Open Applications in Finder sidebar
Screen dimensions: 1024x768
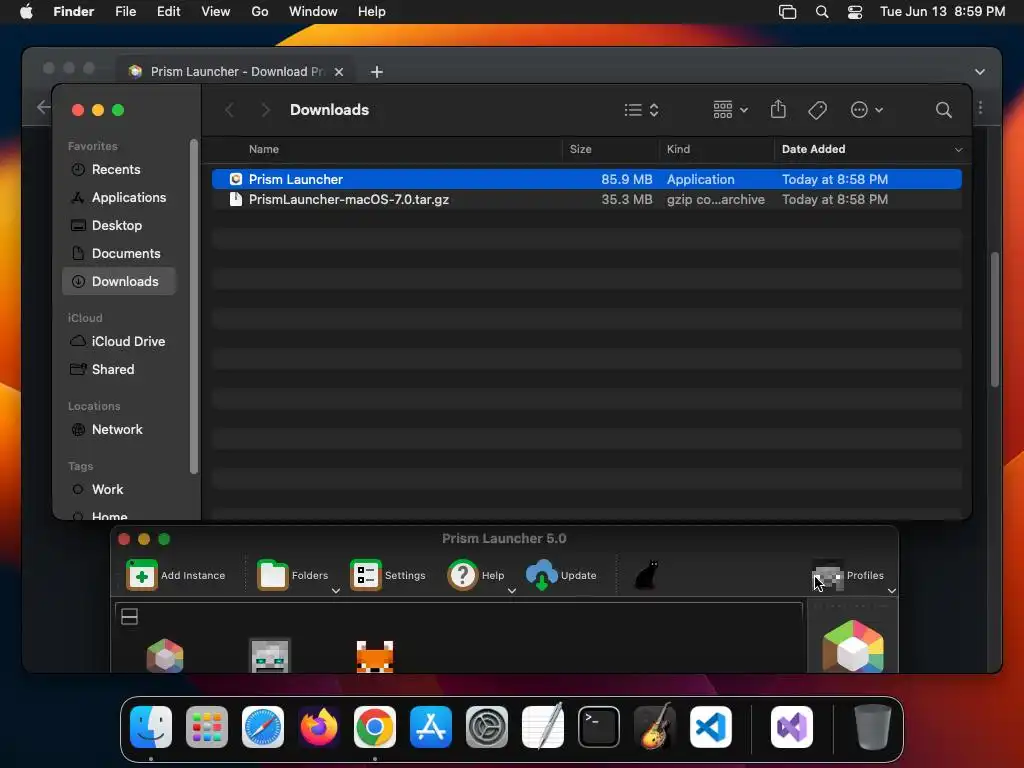[x=120, y=197]
